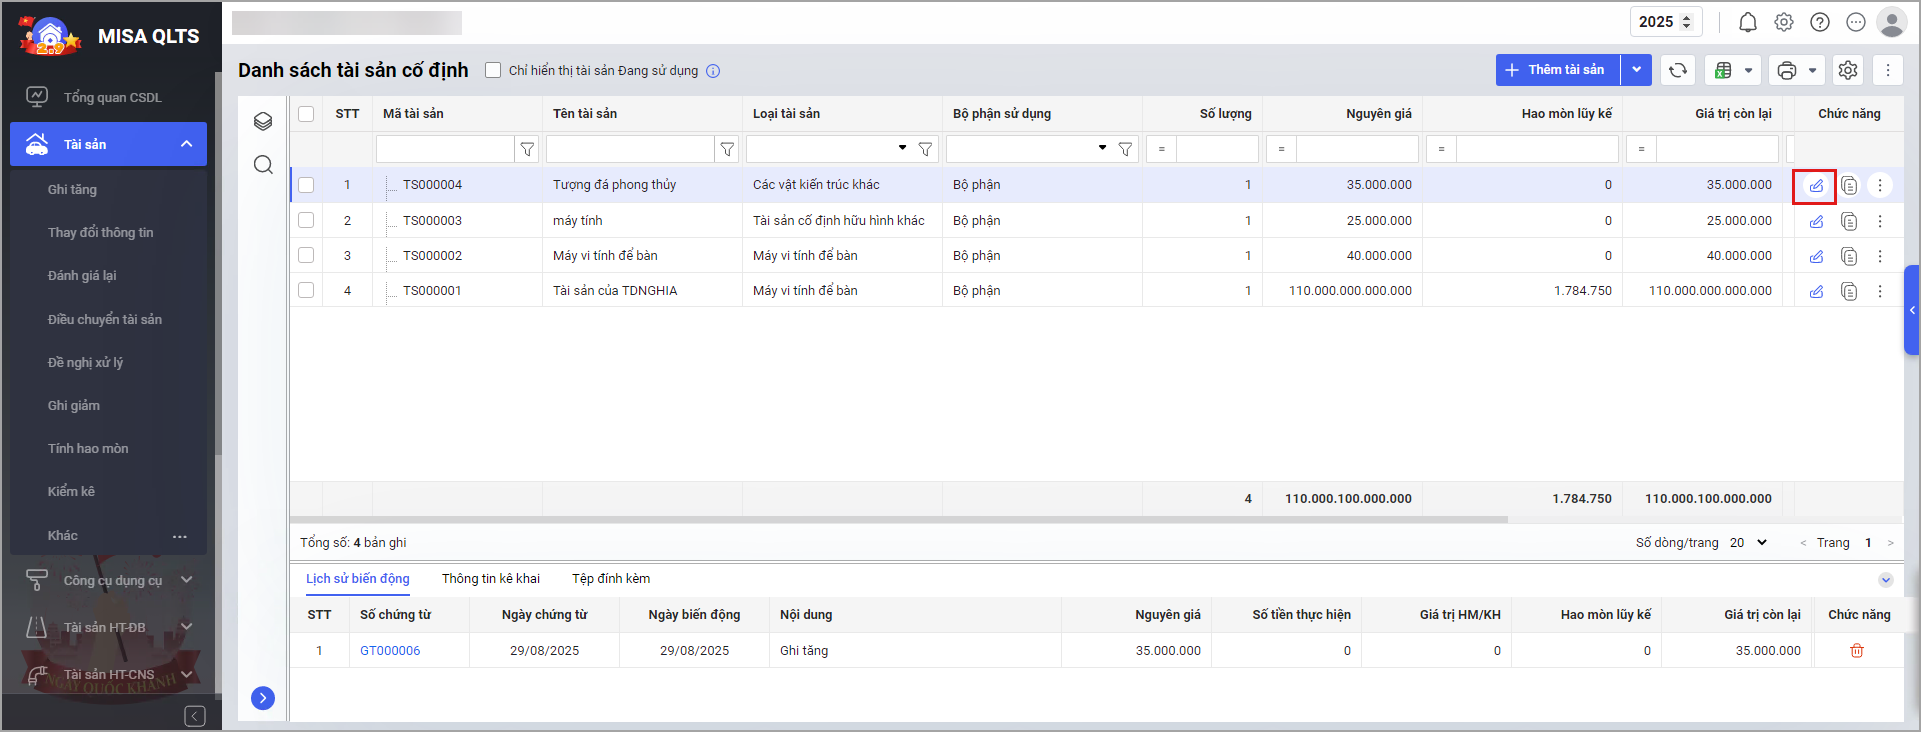Click the duplicate icon for TS000003 row

(1849, 221)
